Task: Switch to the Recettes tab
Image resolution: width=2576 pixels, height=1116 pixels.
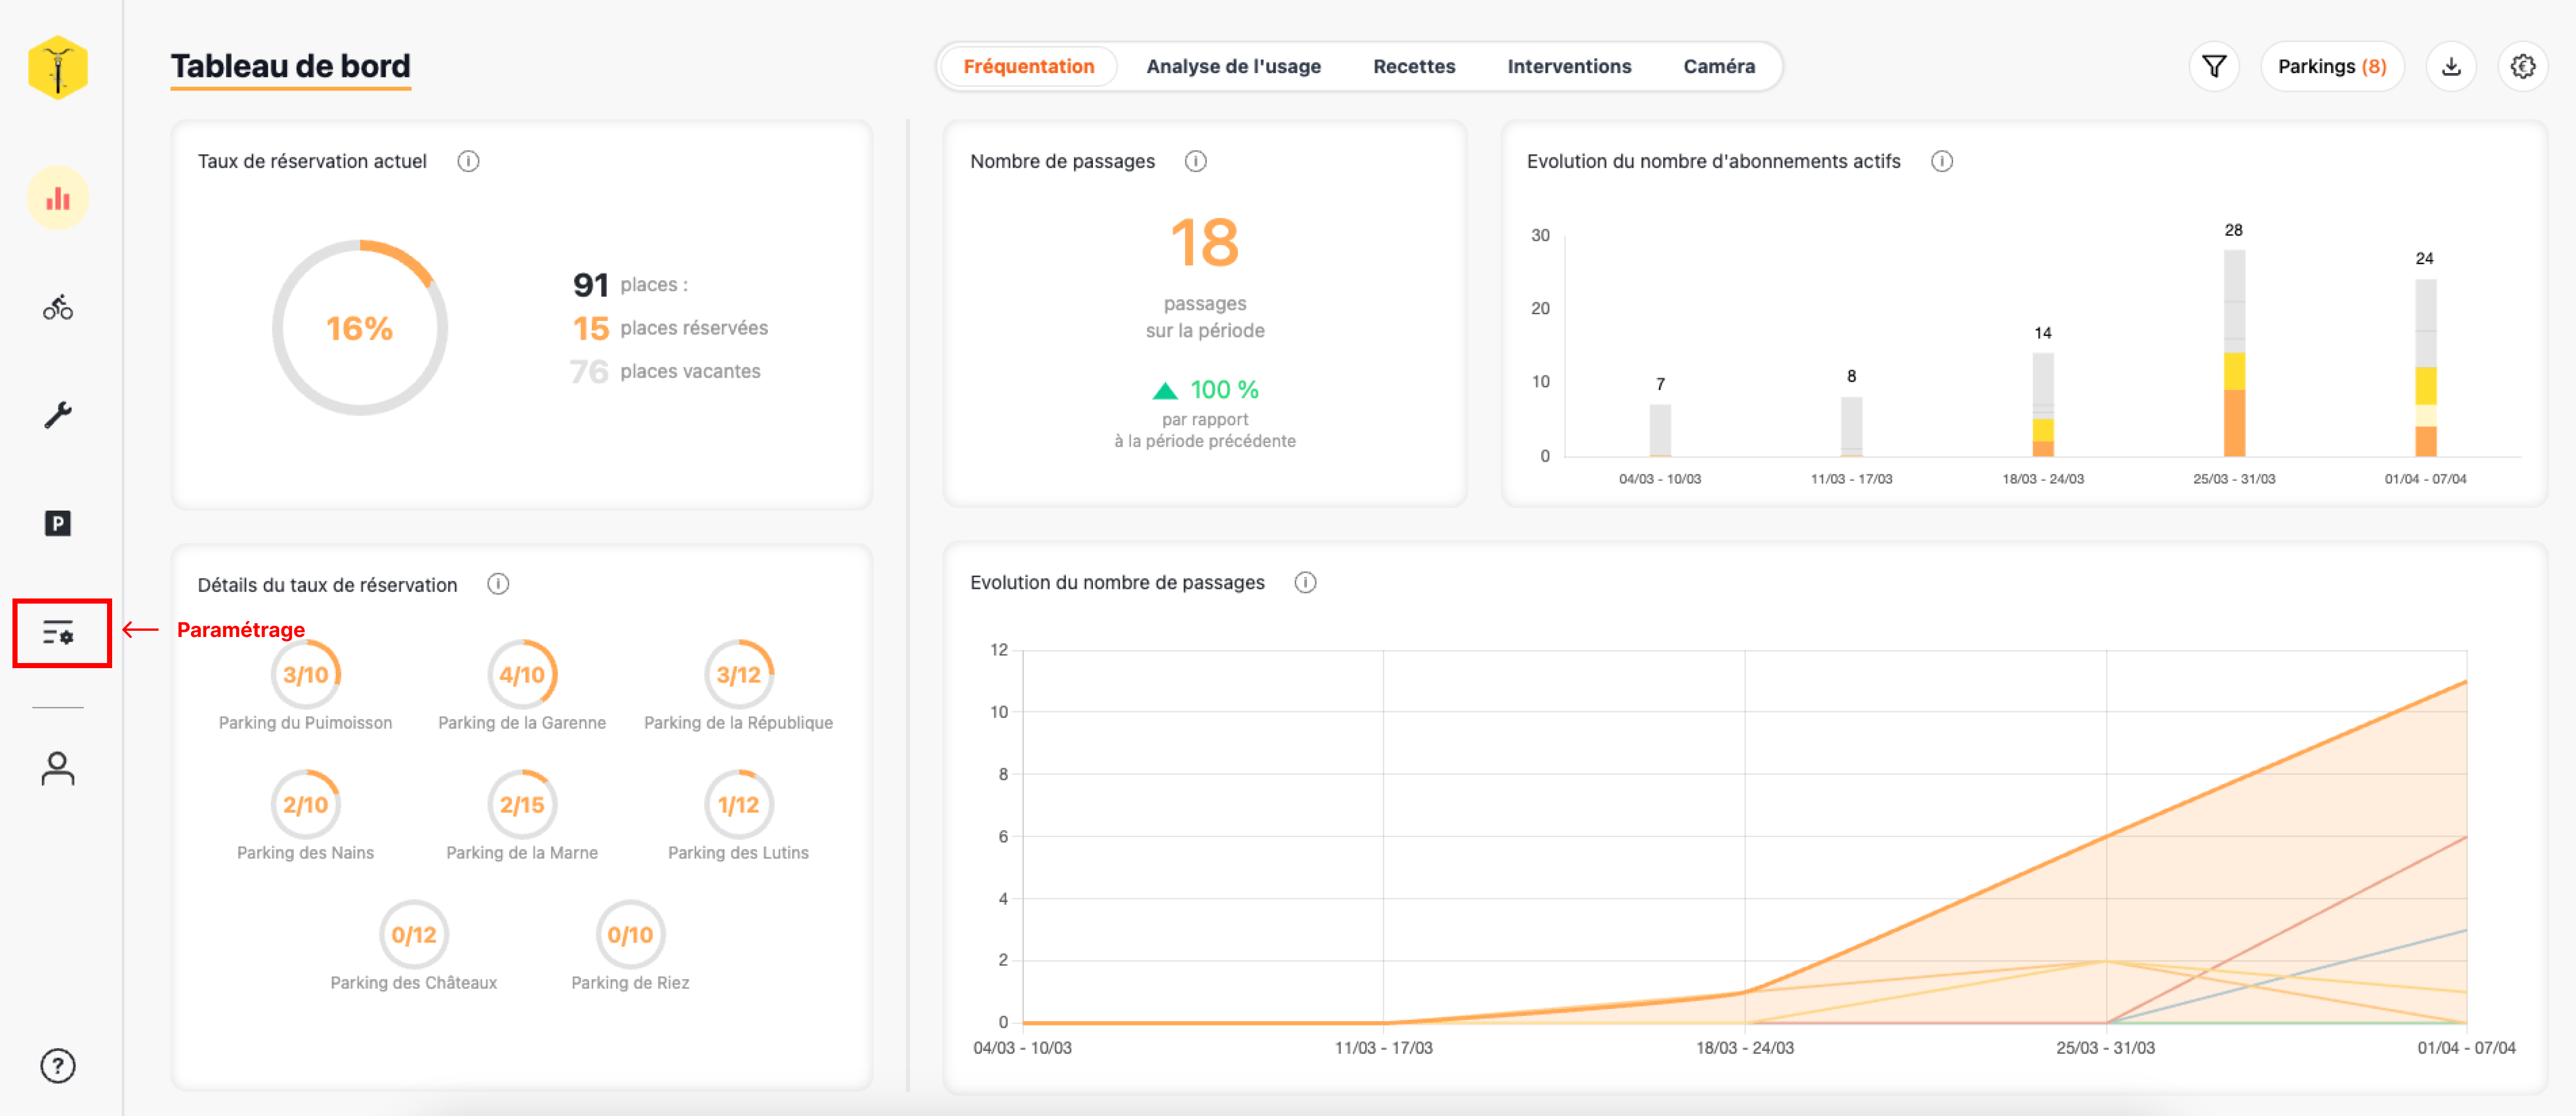Action: (1413, 67)
